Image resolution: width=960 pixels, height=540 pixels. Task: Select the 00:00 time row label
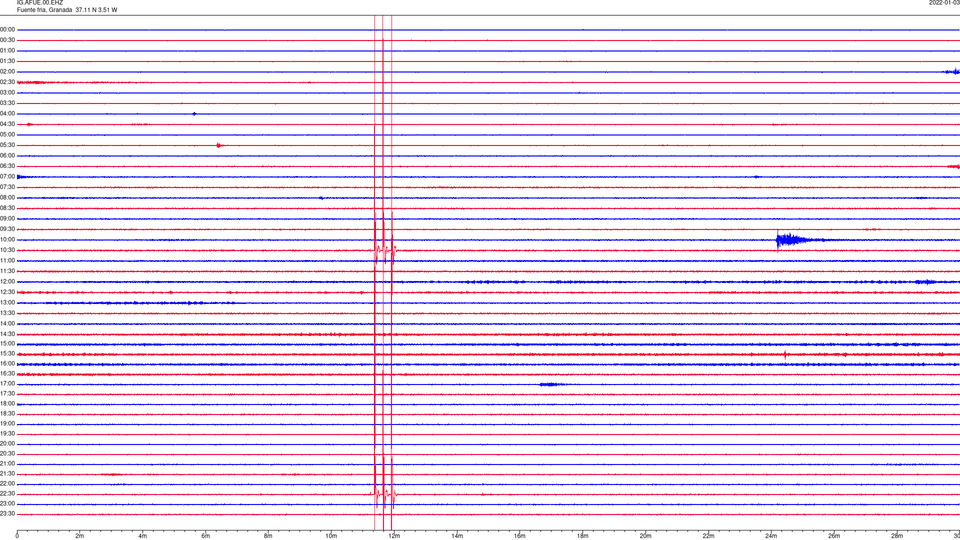tap(8, 30)
